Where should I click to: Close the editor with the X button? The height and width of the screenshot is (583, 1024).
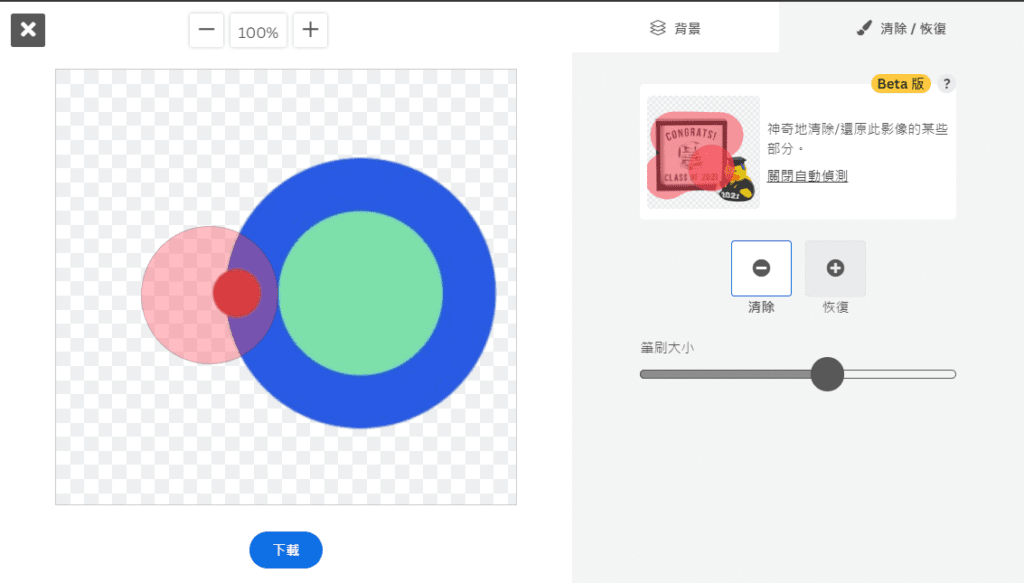point(28,30)
